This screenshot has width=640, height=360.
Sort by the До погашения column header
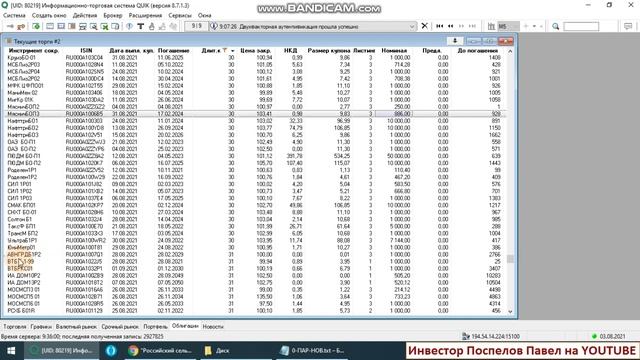click(478, 51)
